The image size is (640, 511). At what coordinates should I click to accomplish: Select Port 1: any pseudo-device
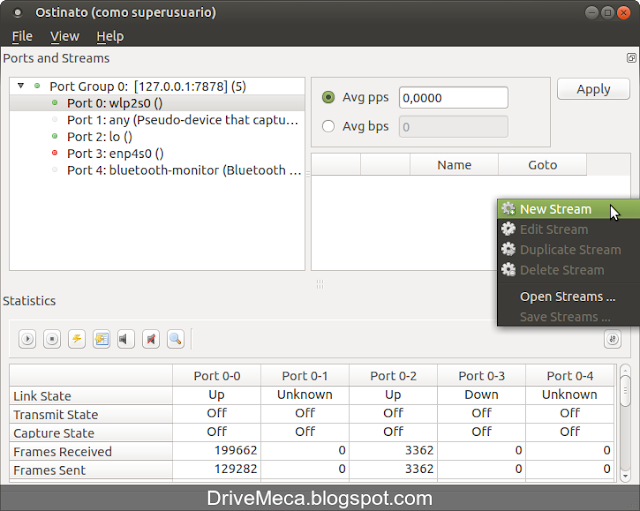click(157, 120)
